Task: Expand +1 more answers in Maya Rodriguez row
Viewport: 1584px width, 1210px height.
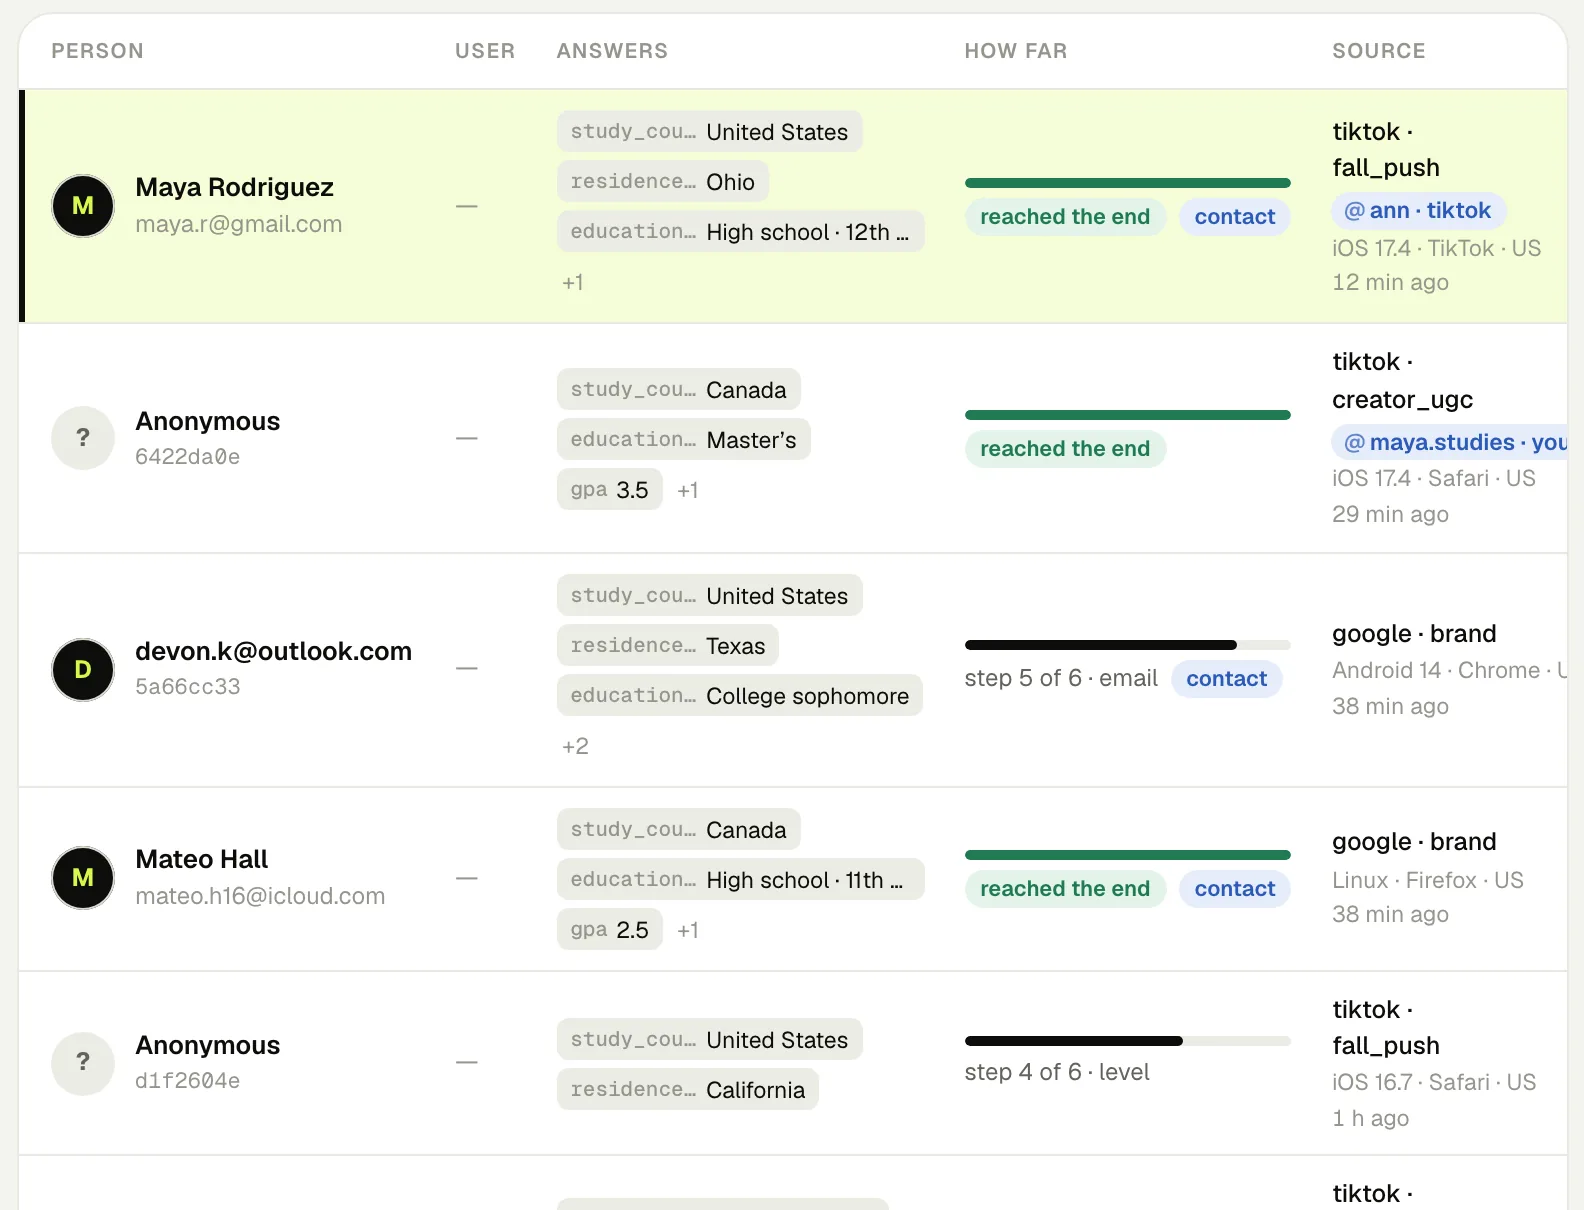Action: click(573, 283)
